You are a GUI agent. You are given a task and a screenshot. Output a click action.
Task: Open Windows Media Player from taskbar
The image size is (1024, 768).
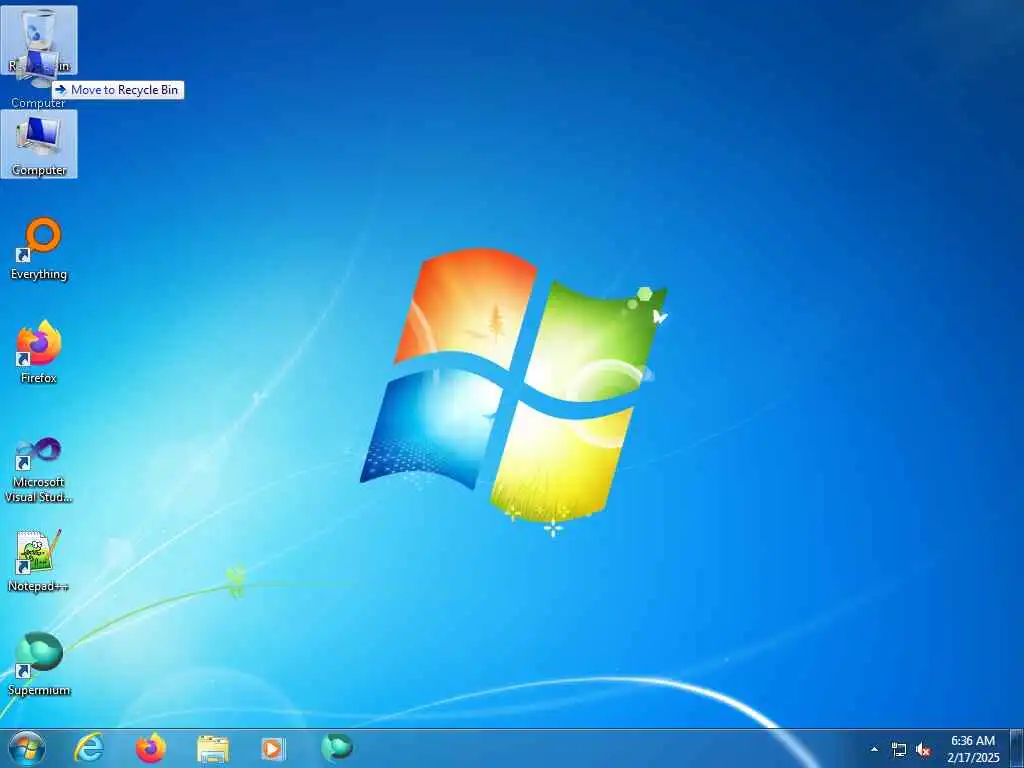click(273, 748)
